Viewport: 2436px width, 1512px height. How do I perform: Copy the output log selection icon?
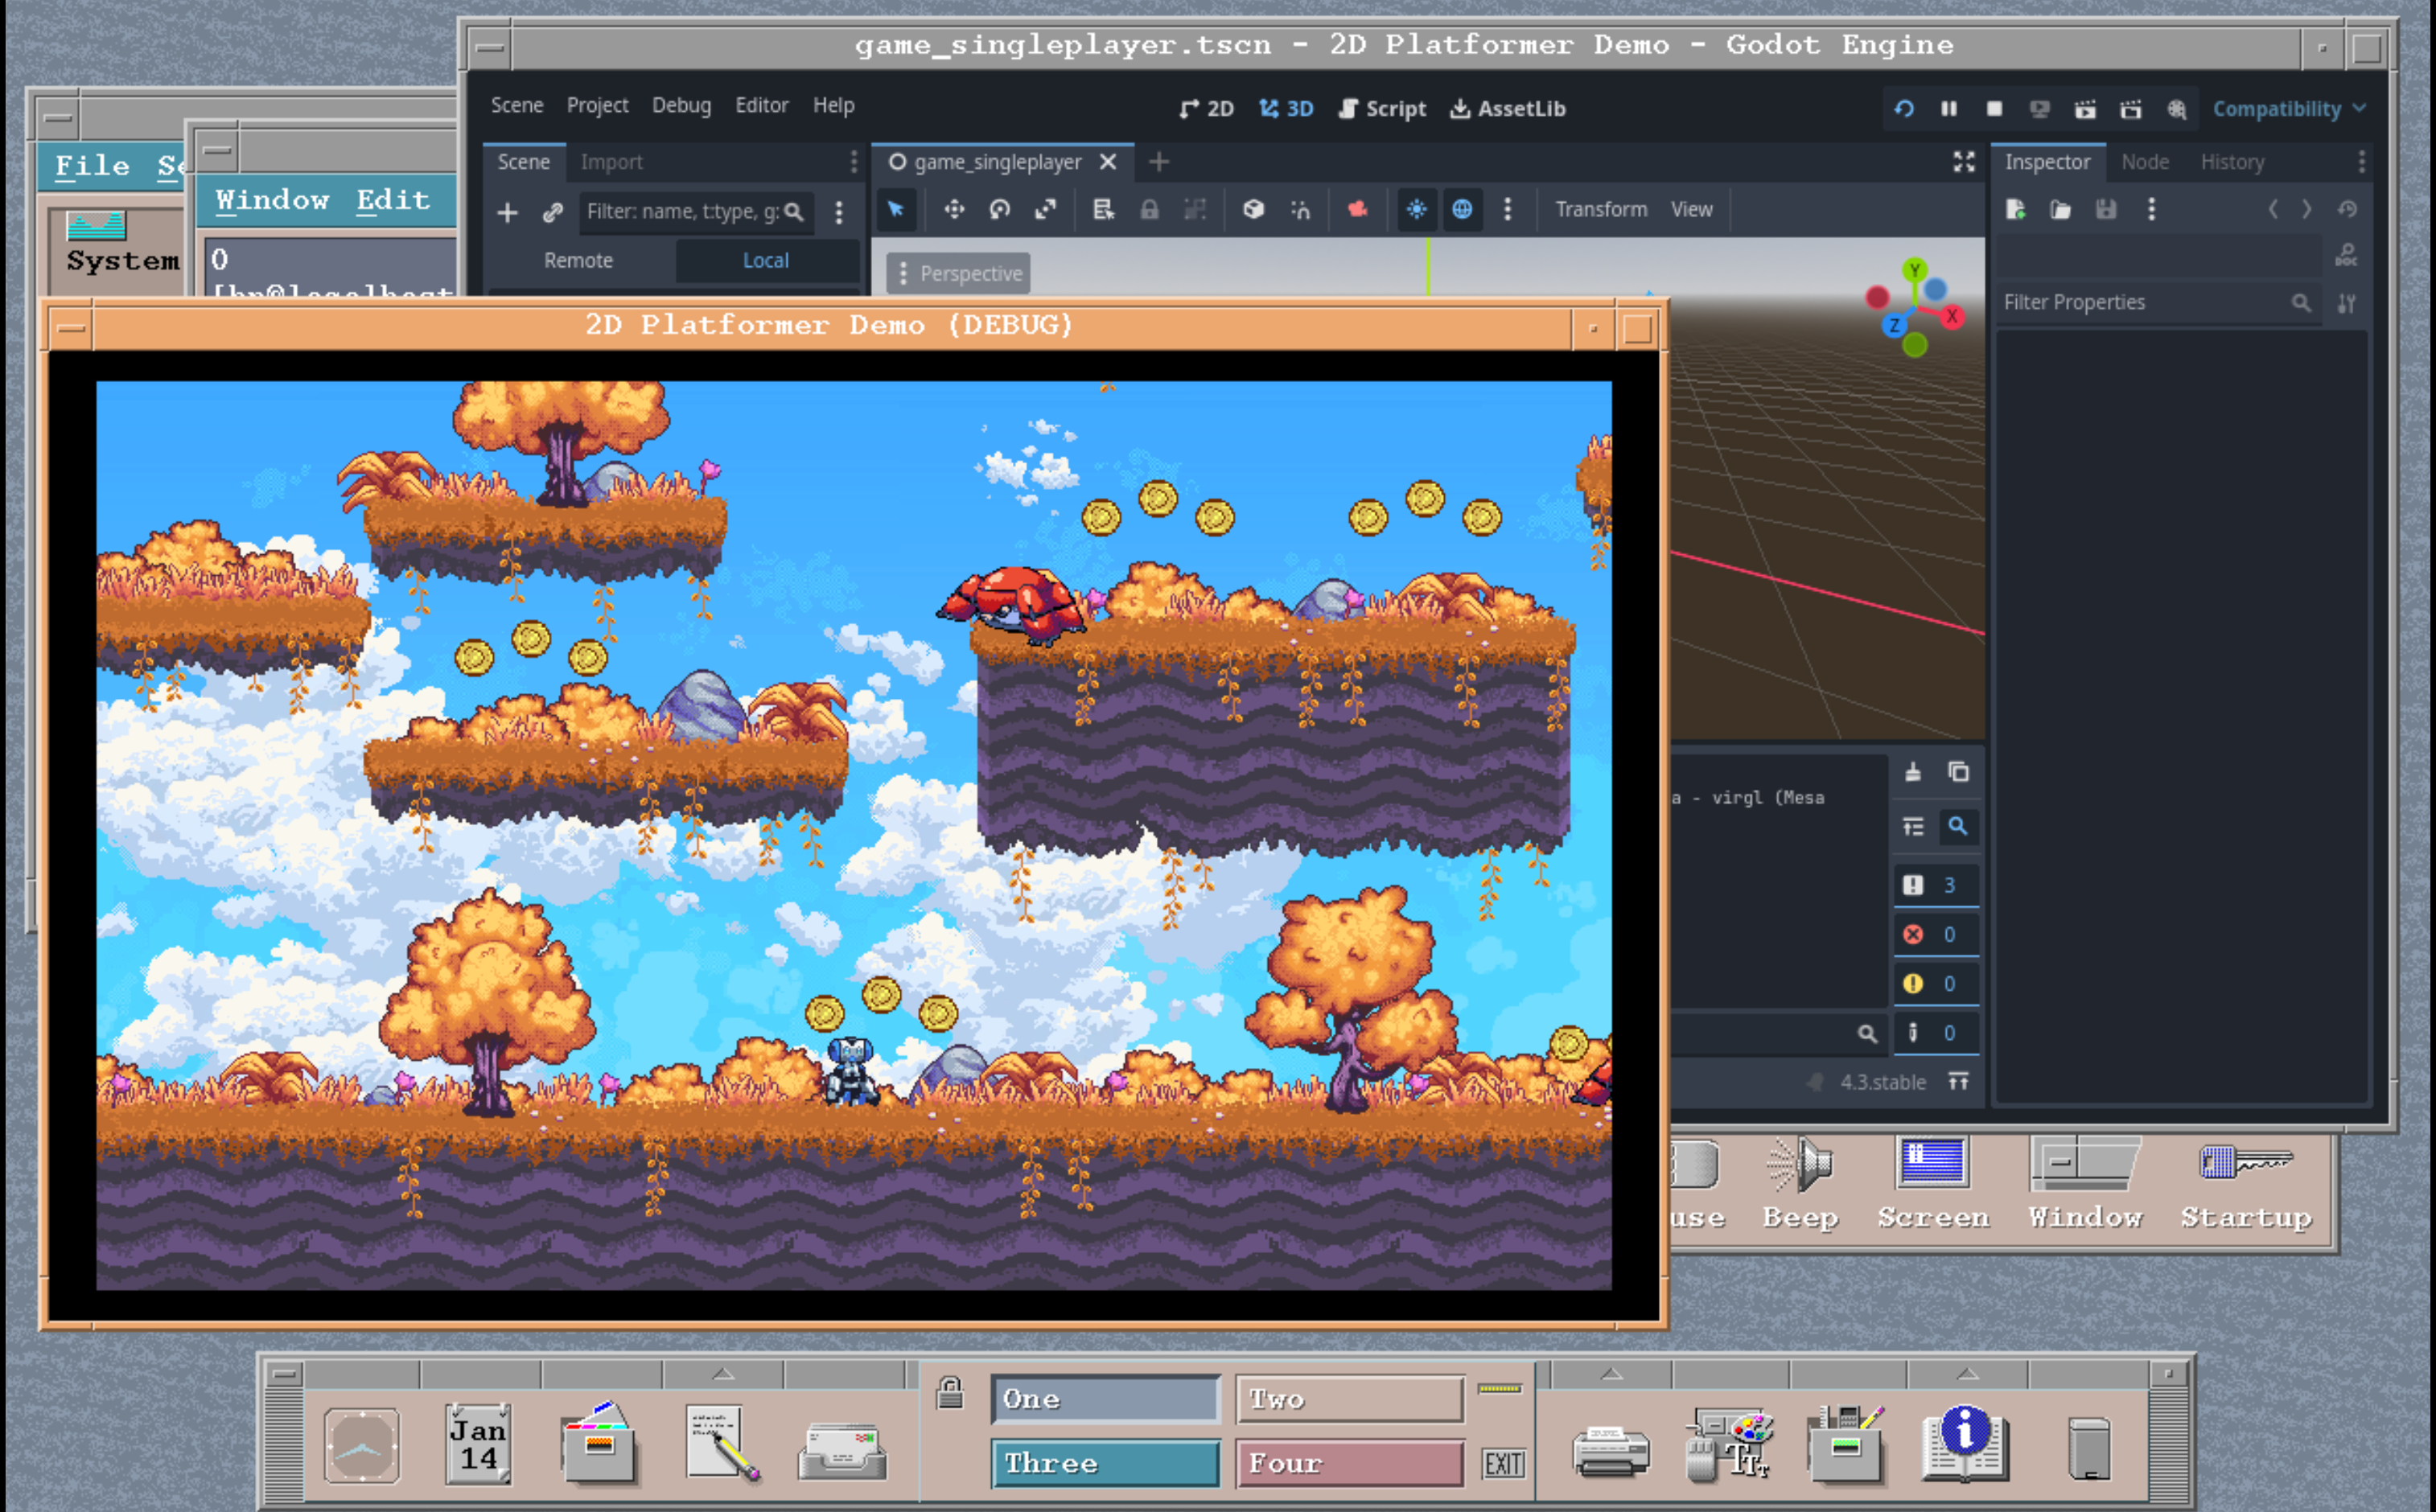click(1958, 772)
